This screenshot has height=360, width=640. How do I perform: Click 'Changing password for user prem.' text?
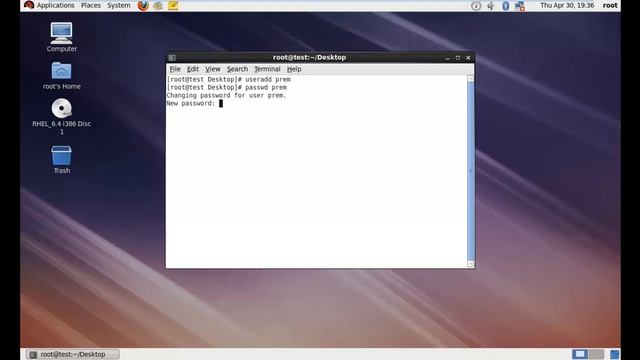(227, 95)
